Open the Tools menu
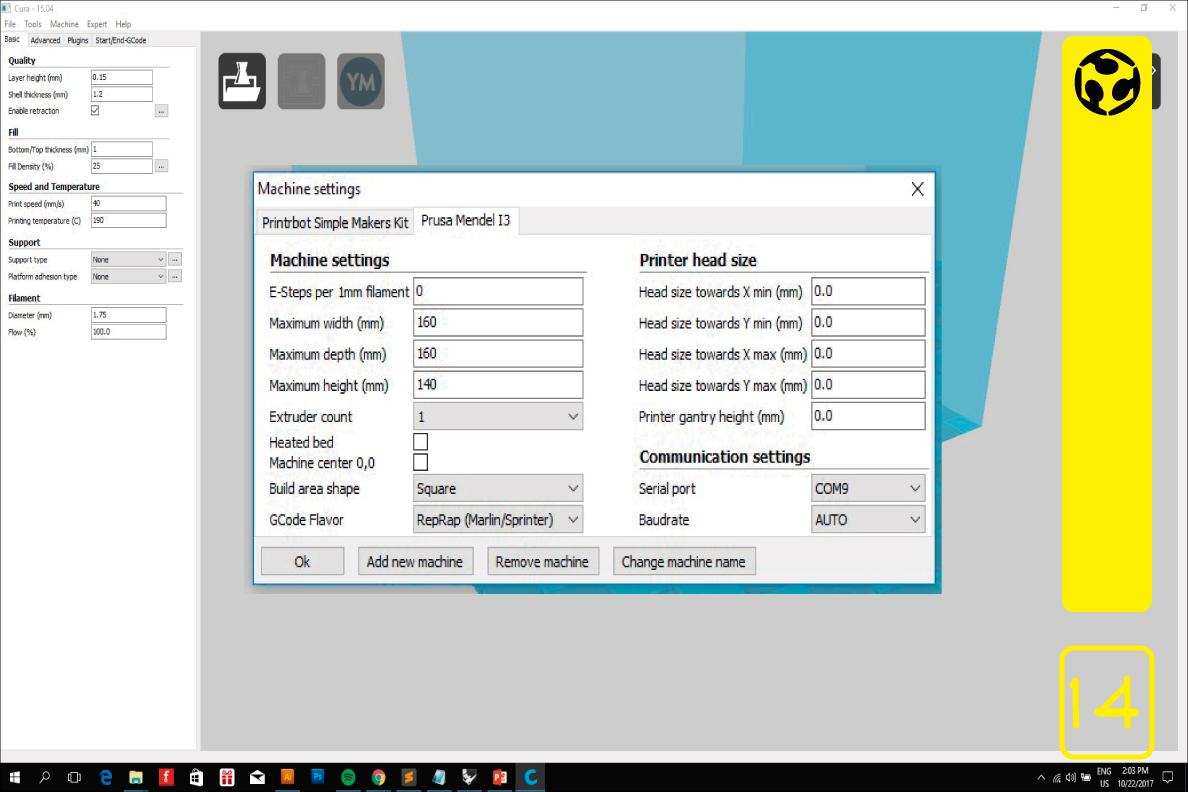The width and height of the screenshot is (1188, 792). (33, 24)
